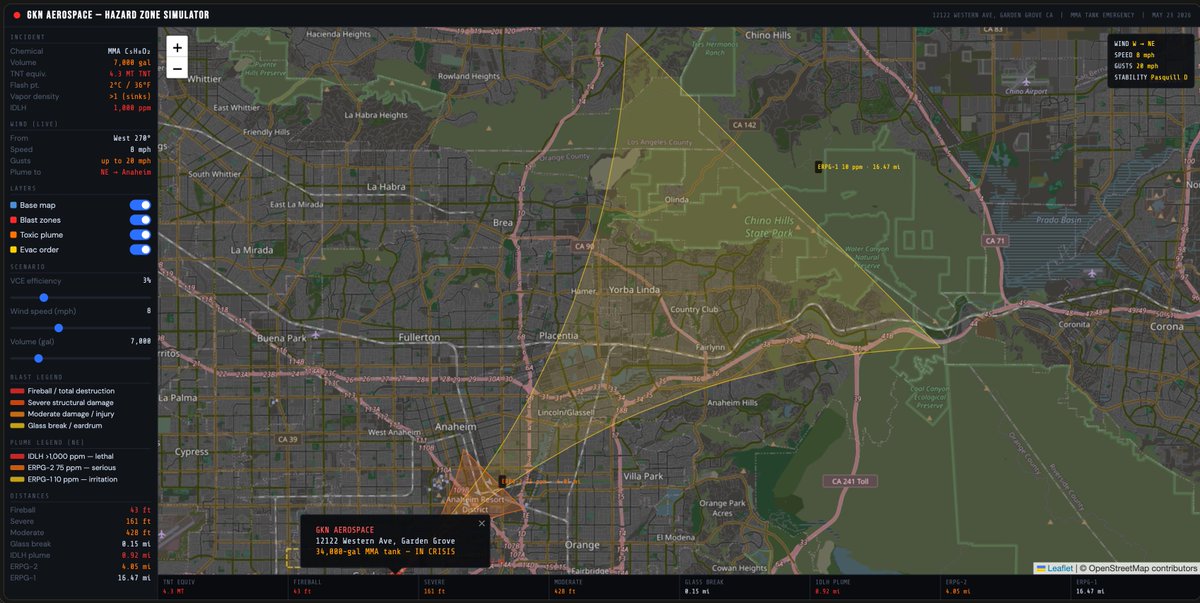Zoom out of the map
The height and width of the screenshot is (603, 1200).
click(x=177, y=68)
